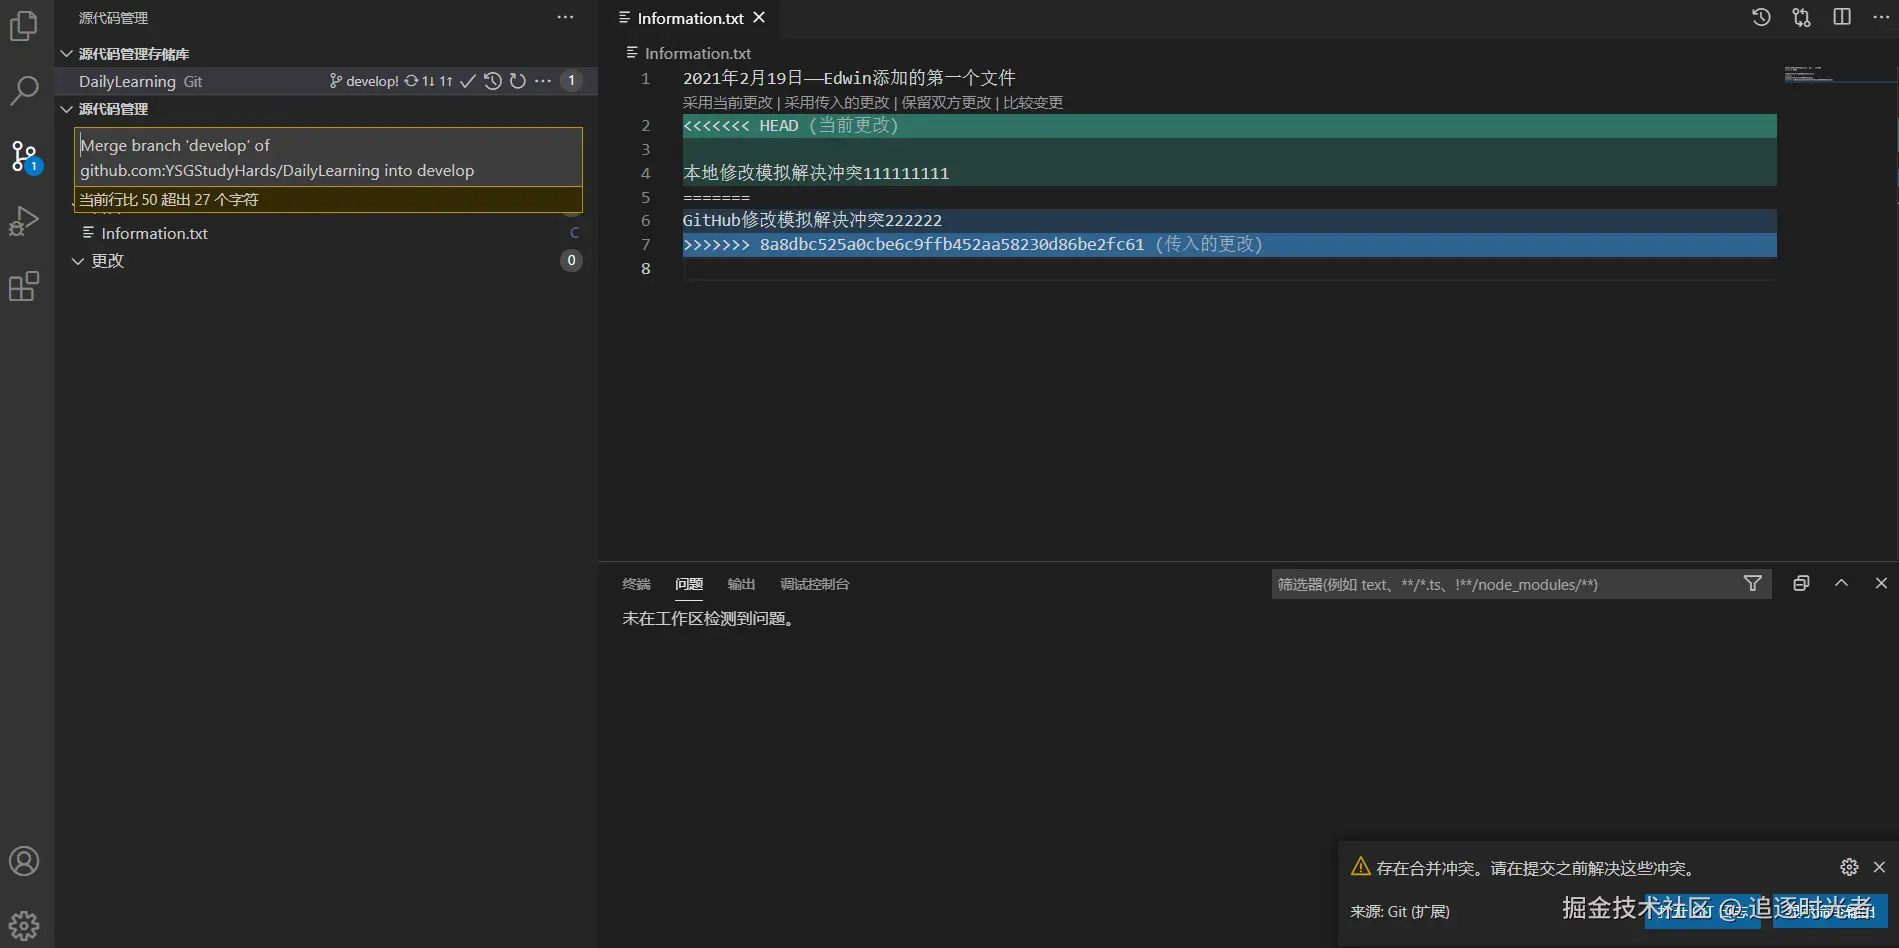Open the Extensions view icon
The height and width of the screenshot is (948, 1899).
pos(24,287)
